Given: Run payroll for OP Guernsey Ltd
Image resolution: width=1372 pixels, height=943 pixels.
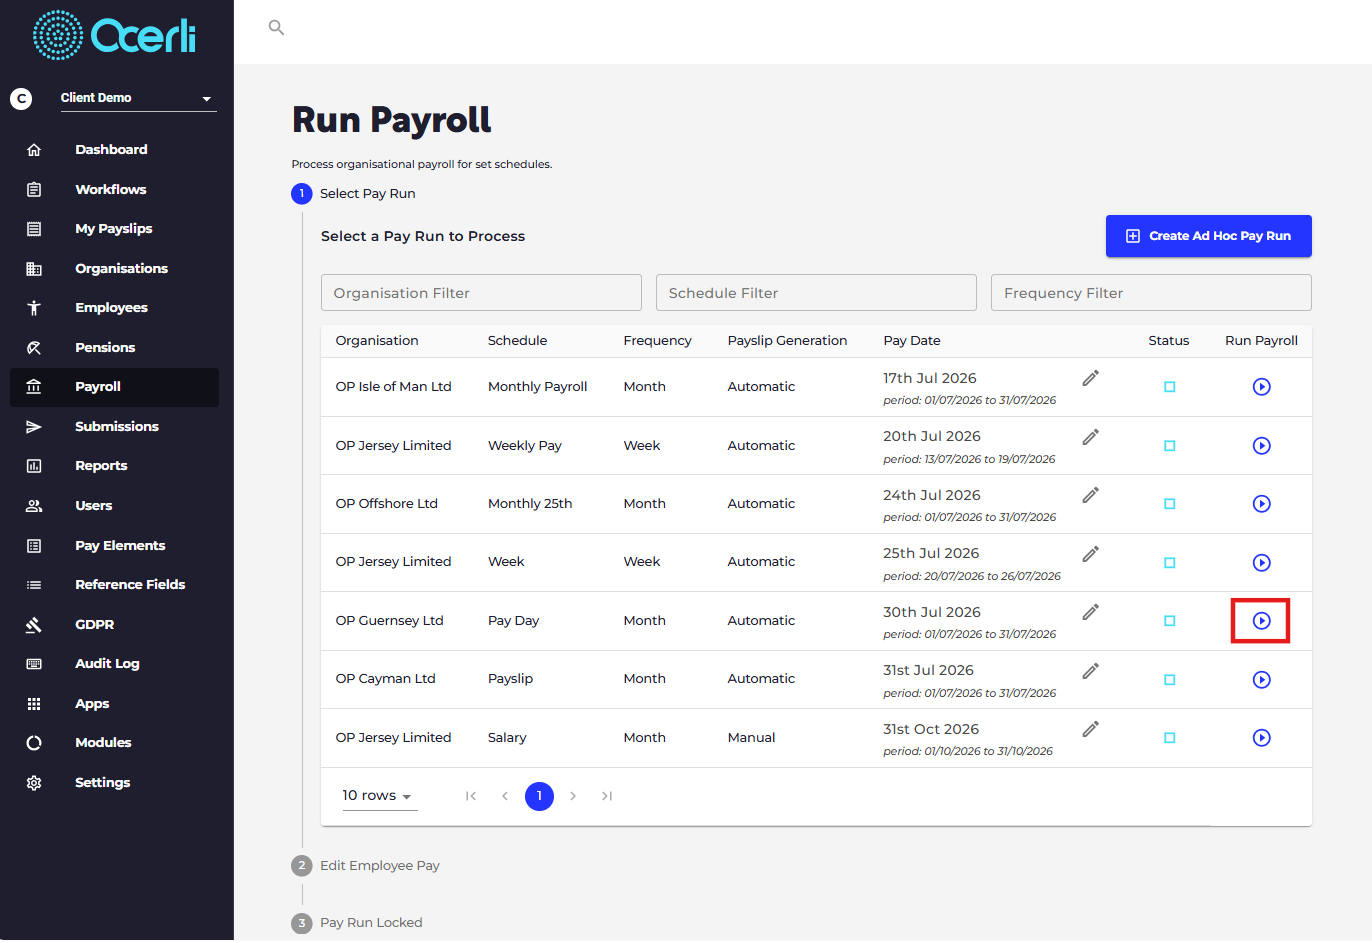Looking at the screenshot, I should coord(1262,621).
